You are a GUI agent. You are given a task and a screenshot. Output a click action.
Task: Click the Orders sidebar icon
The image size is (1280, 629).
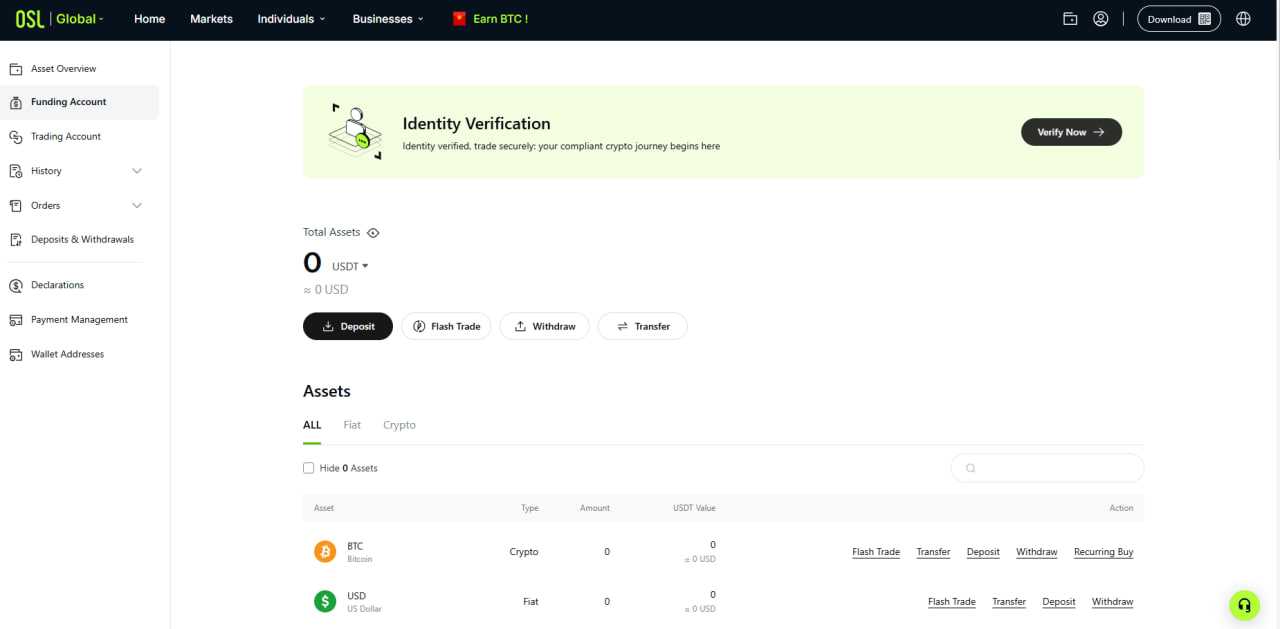coord(15,206)
